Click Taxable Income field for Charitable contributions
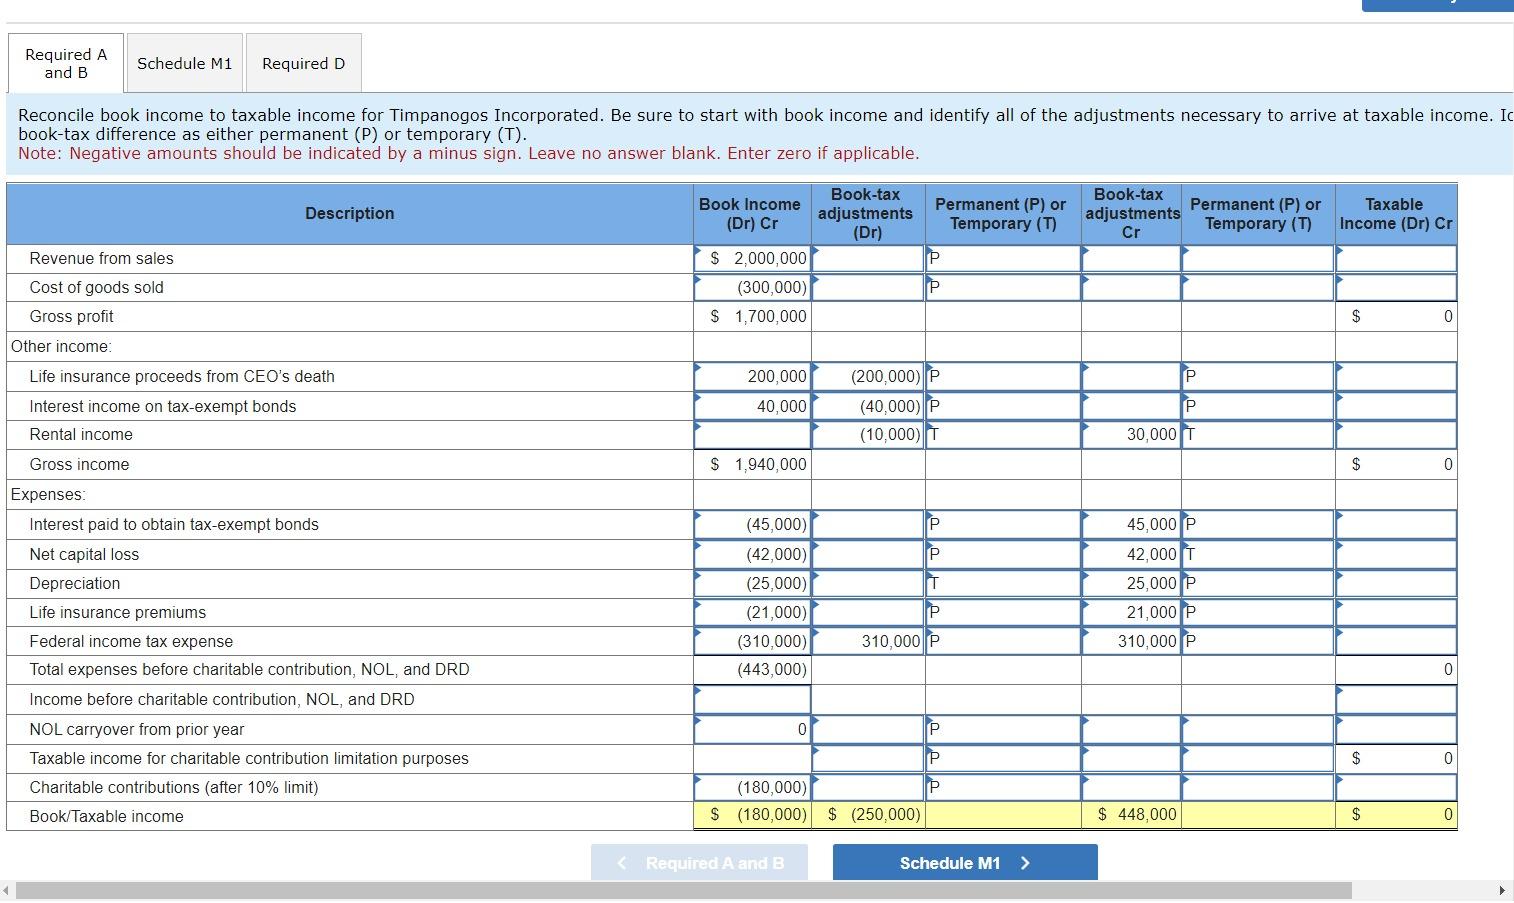1514x903 pixels. coord(1396,787)
